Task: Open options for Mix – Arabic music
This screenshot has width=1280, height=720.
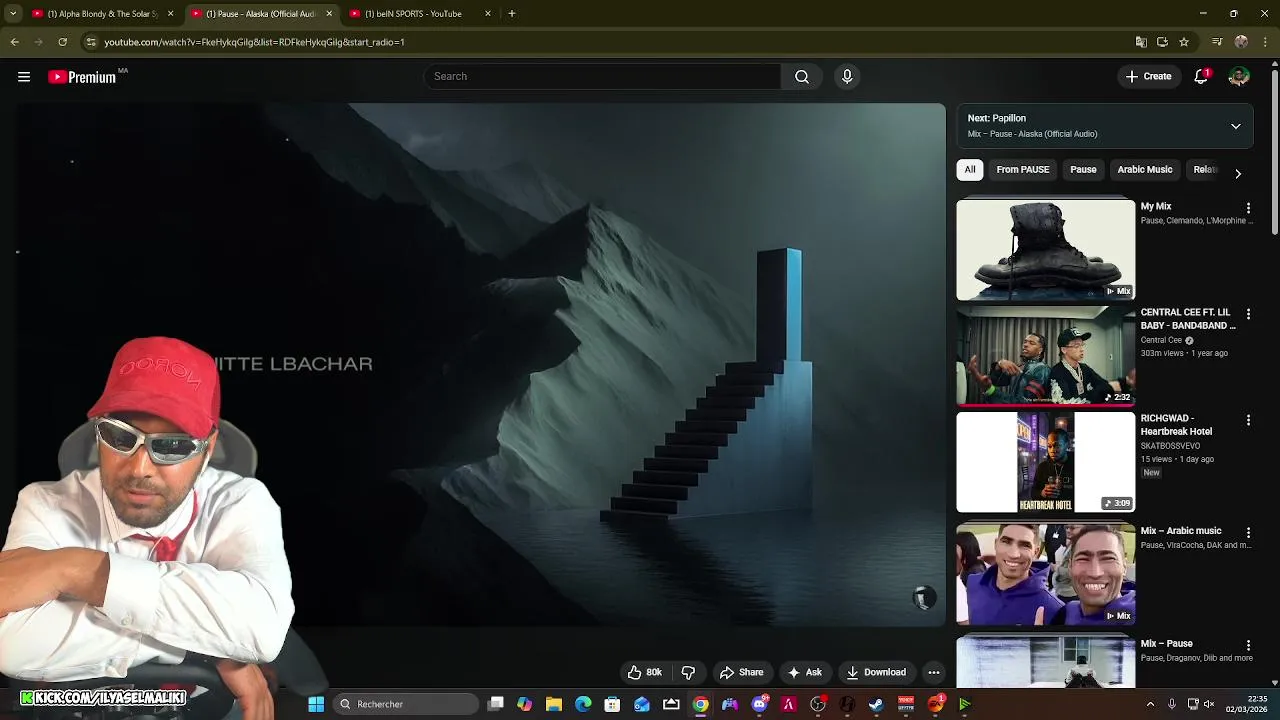Action: [x=1248, y=533]
